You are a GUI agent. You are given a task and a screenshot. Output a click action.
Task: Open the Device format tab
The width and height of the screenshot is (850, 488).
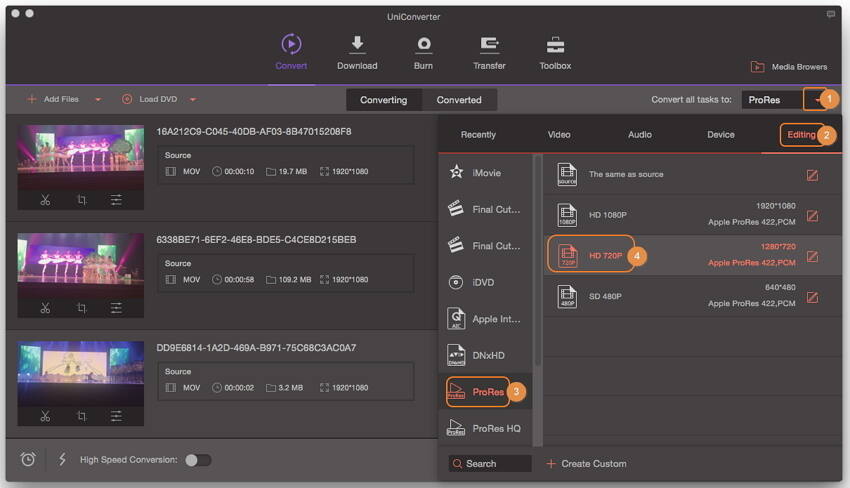click(x=720, y=134)
